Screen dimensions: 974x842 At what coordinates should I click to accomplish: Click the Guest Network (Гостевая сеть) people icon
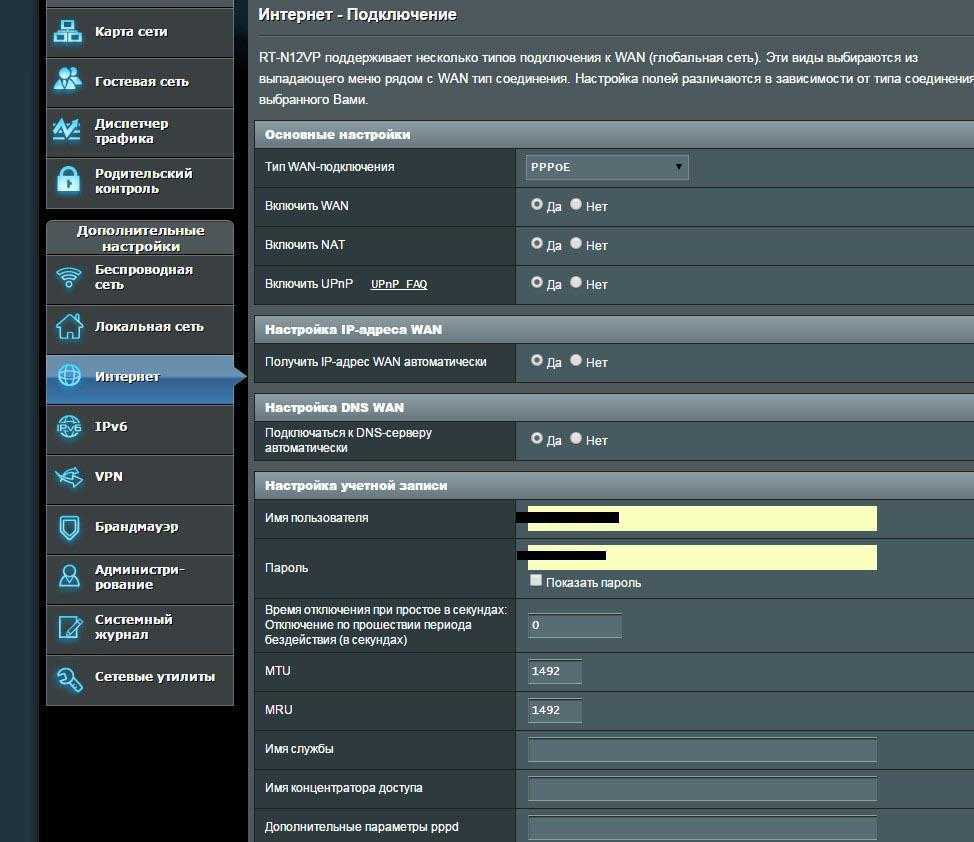(x=68, y=80)
